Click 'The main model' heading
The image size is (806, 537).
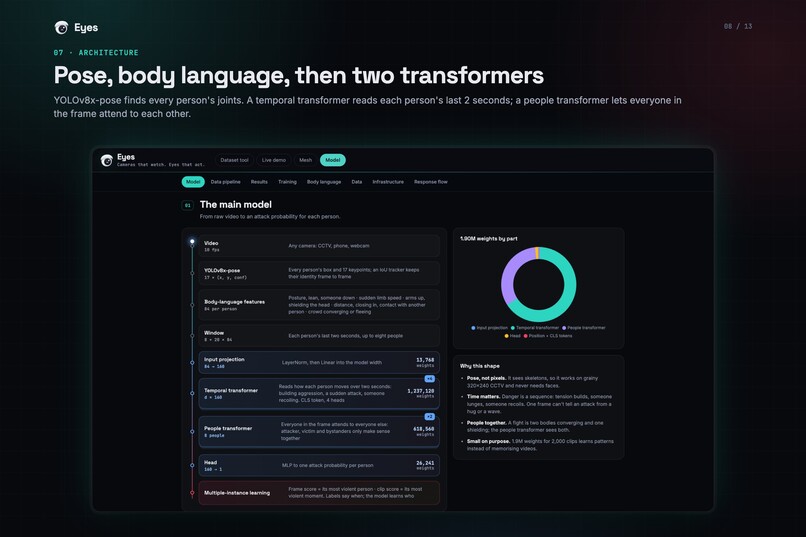point(235,205)
